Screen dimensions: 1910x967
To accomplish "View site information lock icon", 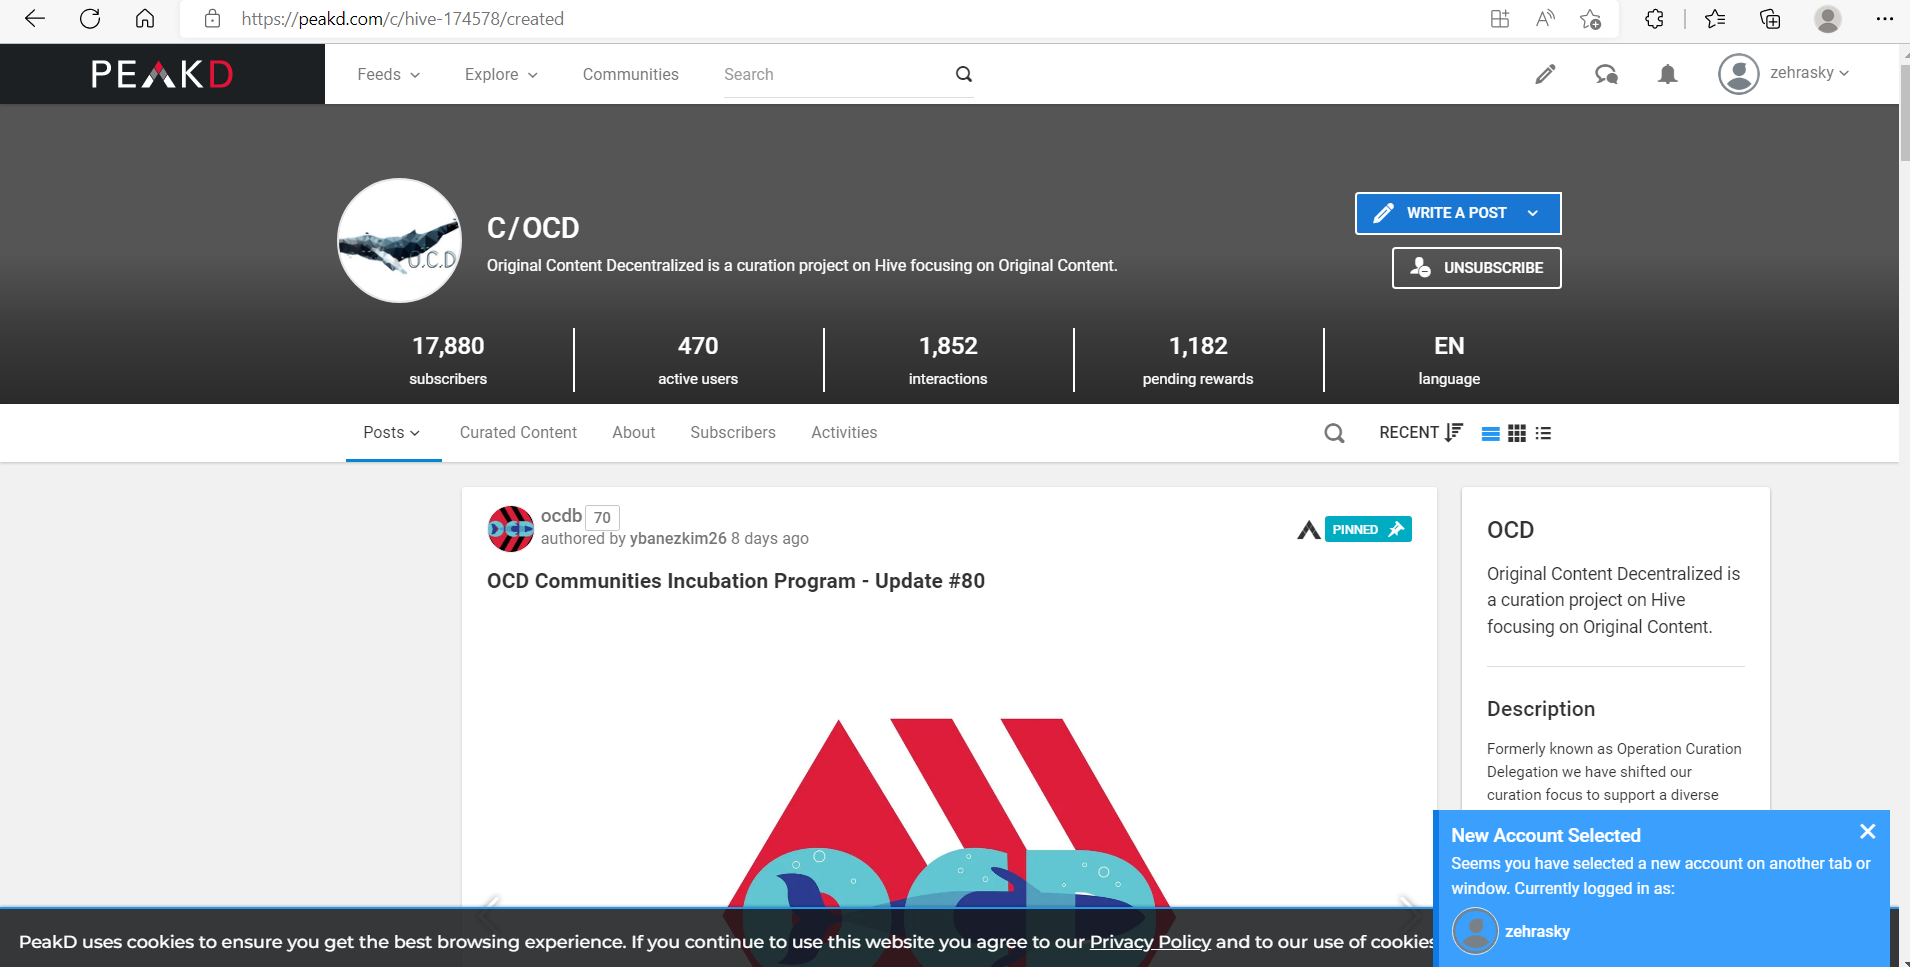I will [212, 19].
